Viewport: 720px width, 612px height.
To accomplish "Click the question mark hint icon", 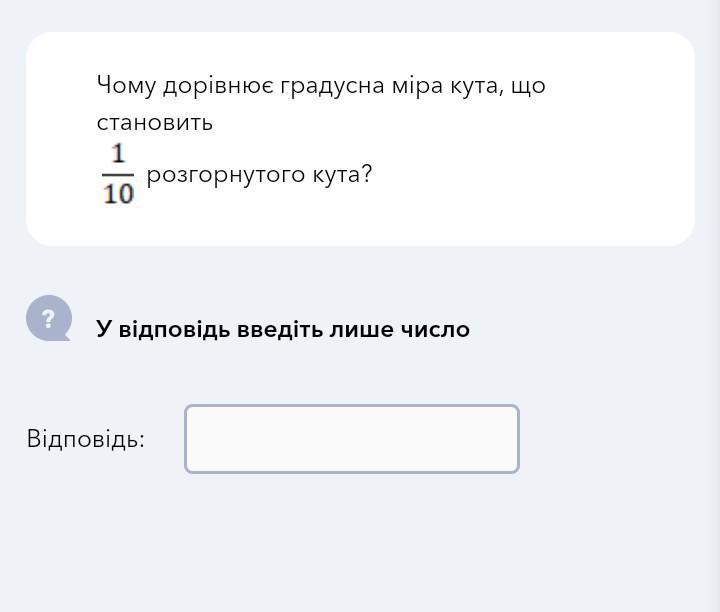I will [x=49, y=318].
